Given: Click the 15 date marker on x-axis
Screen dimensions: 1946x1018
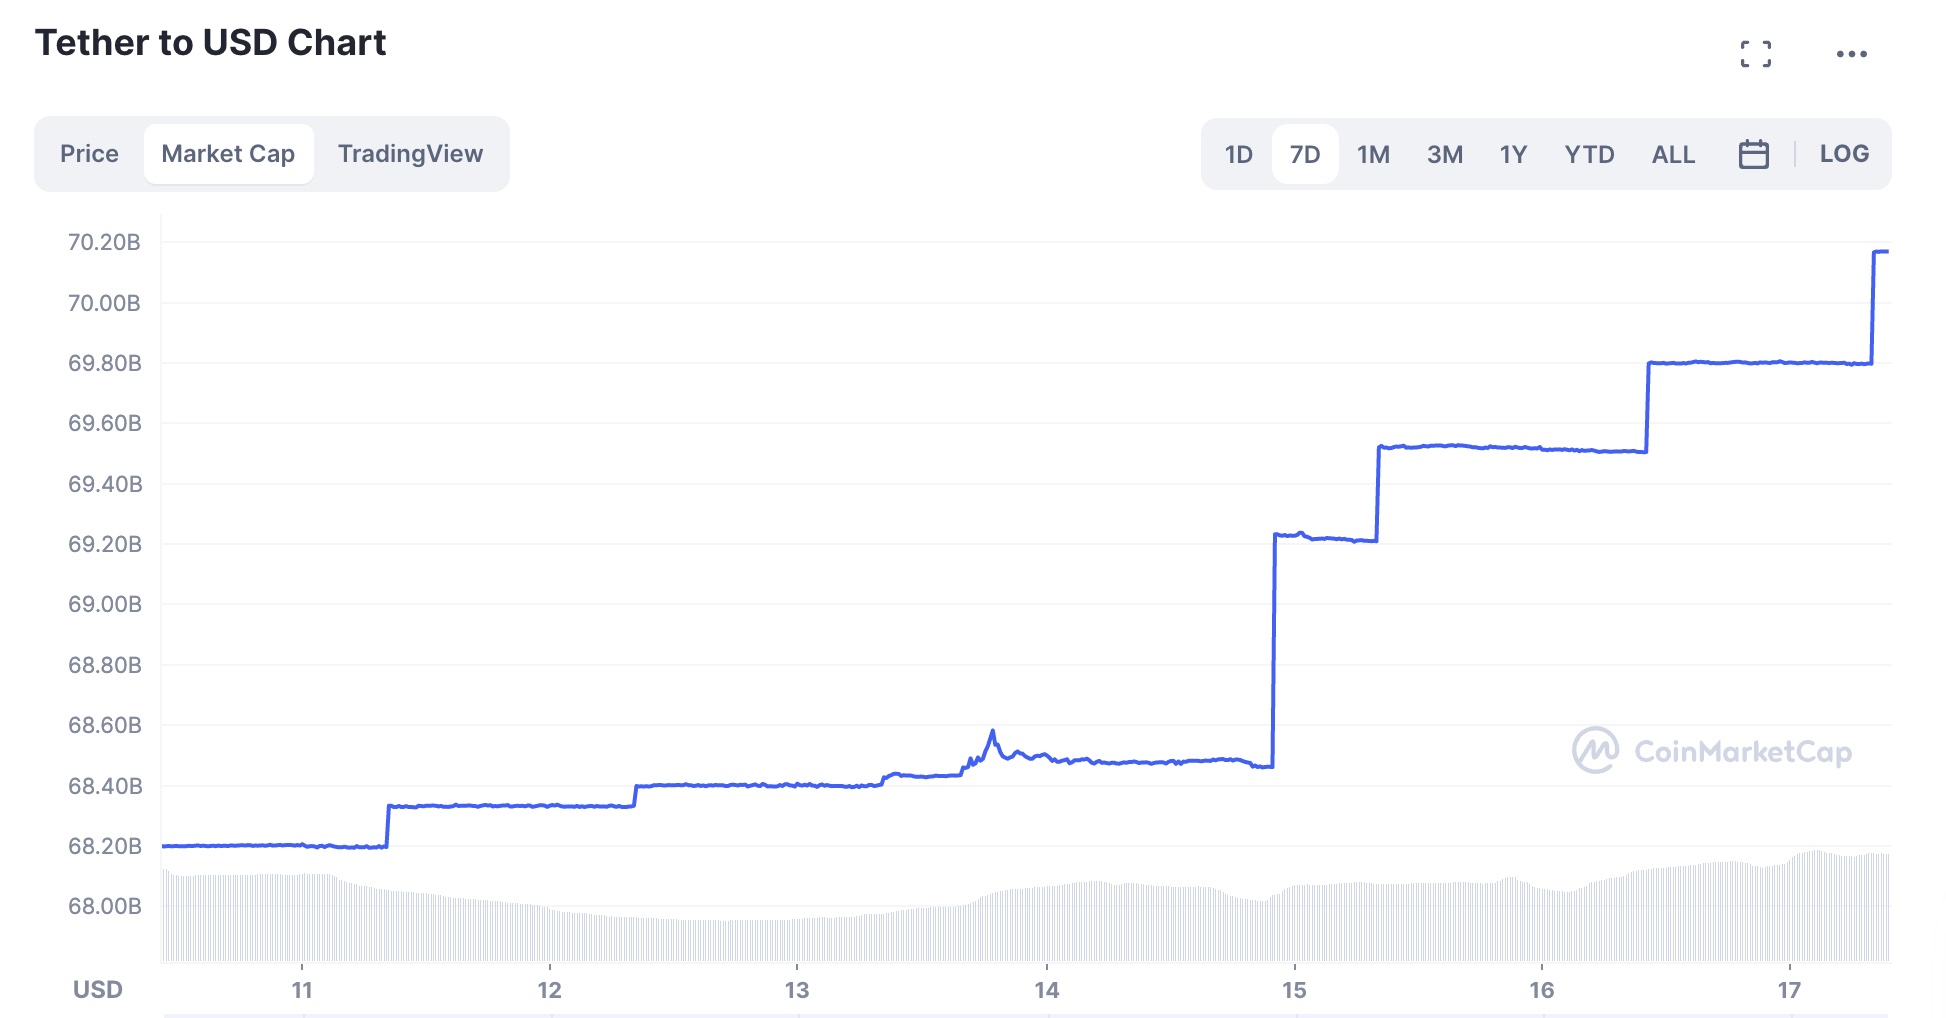Looking at the screenshot, I should point(1294,990).
